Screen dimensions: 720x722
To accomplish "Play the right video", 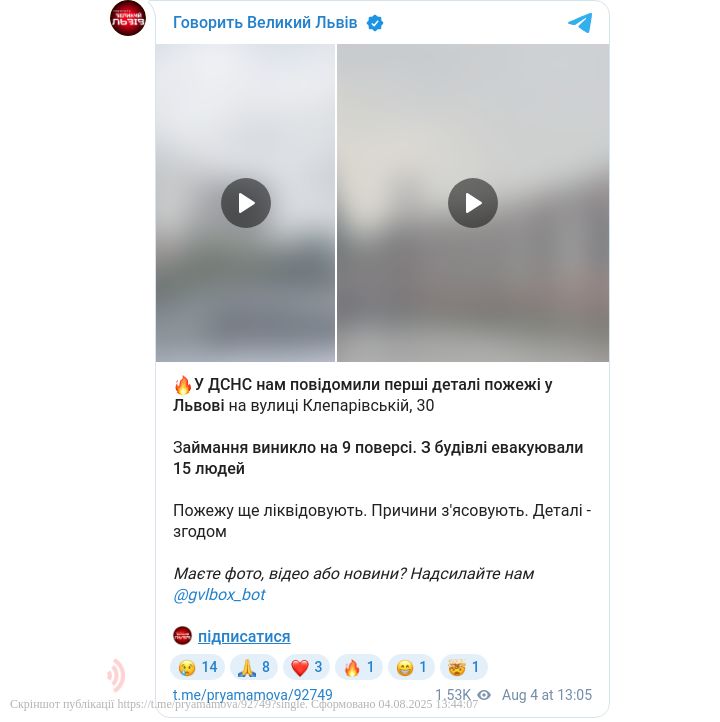I will point(473,203).
